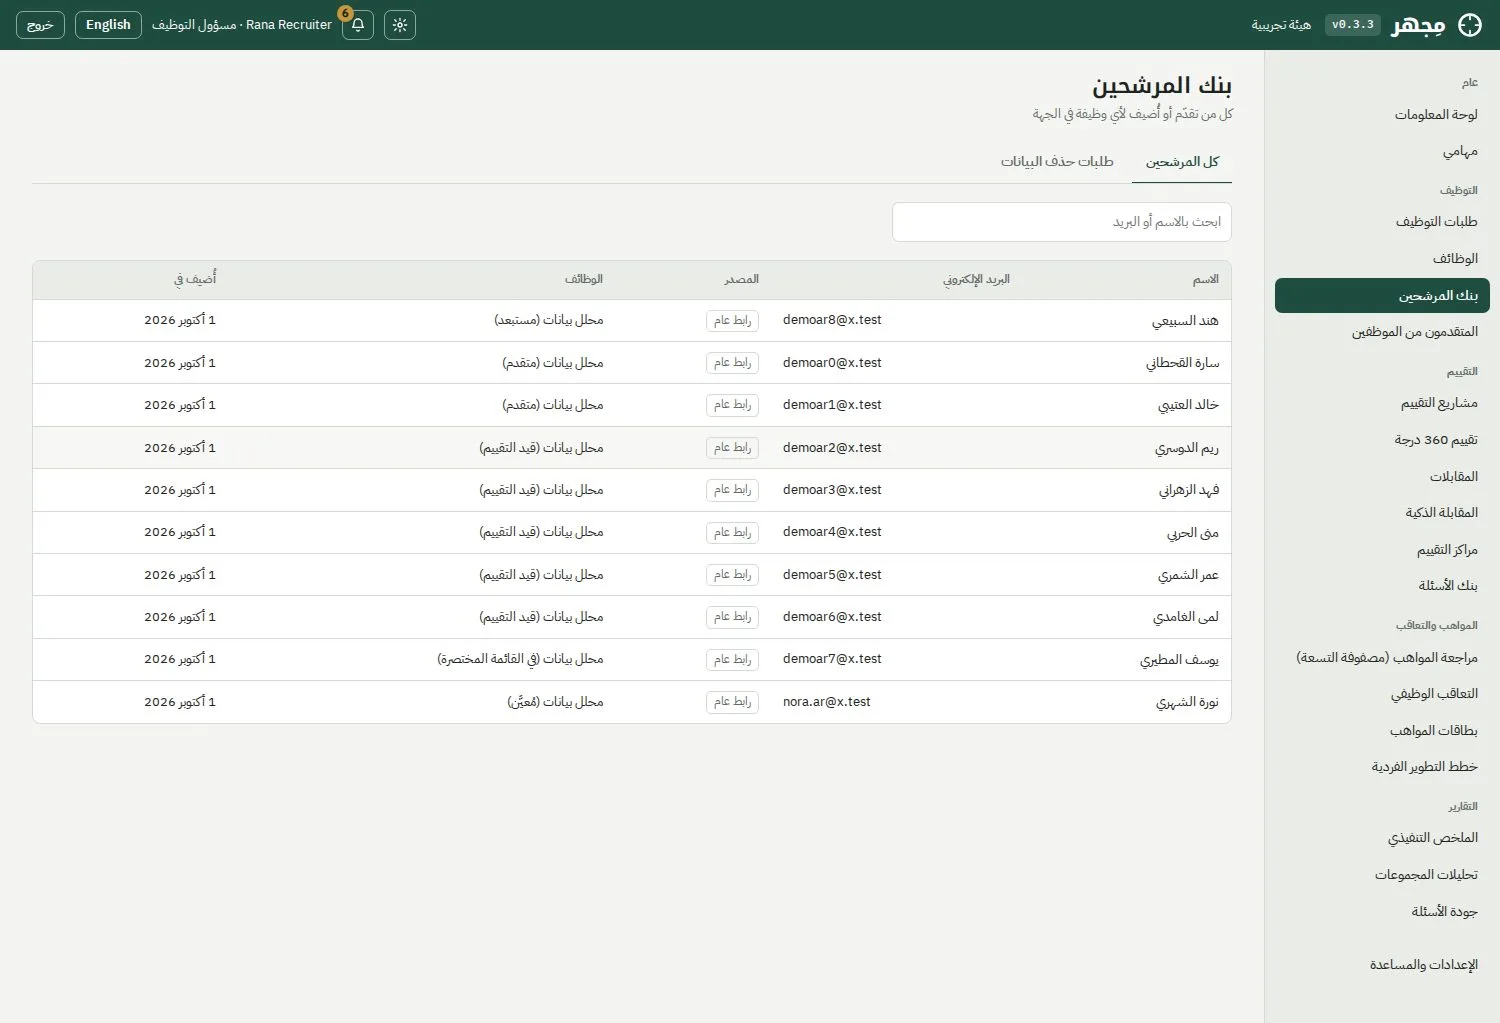1500x1023 pixels.
Task: Open التعاقب الوظيفي sidebar item
Action: point(1382,694)
